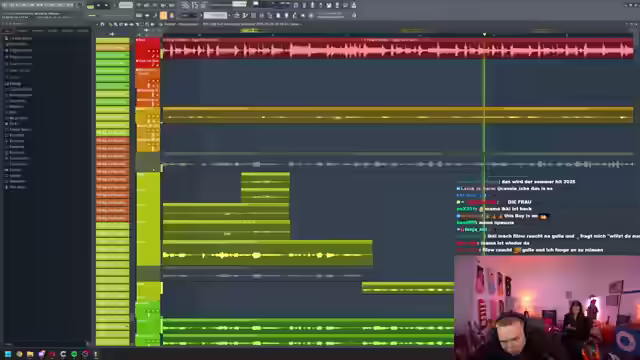The height and width of the screenshot is (360, 640).
Task: Open Spotify from the taskbar
Action: tap(74, 354)
